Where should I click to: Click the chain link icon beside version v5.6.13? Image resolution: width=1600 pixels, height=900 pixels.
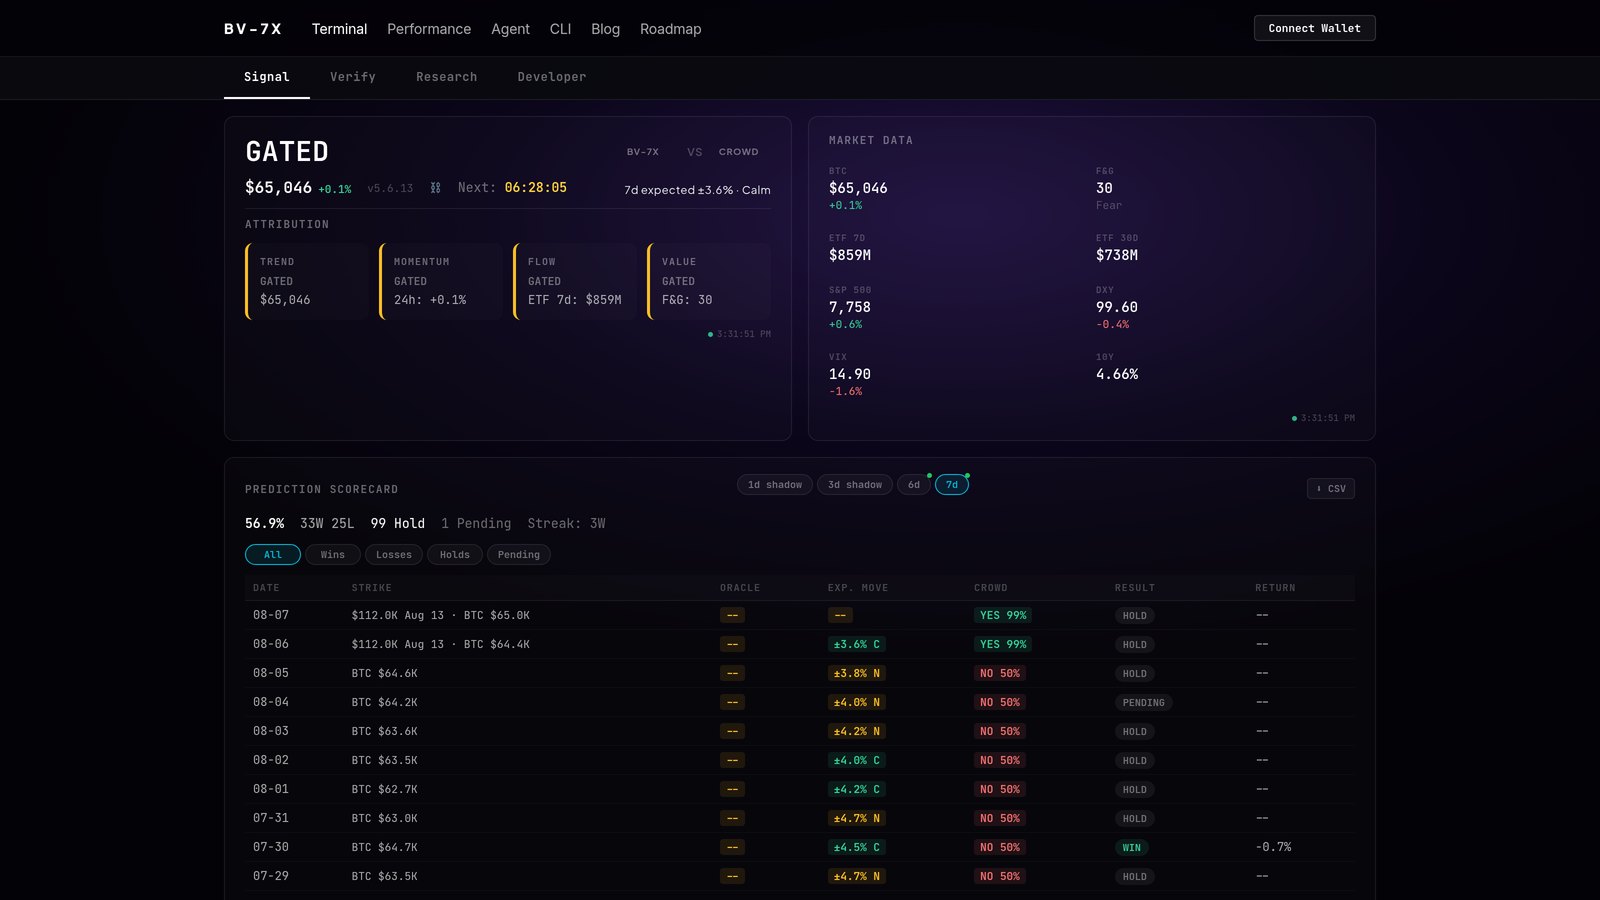coord(435,188)
